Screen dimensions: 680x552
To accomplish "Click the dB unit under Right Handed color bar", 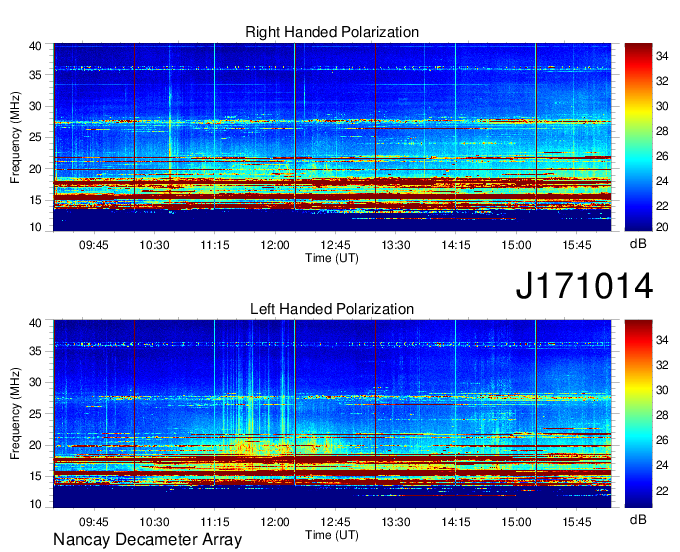I will coord(638,244).
